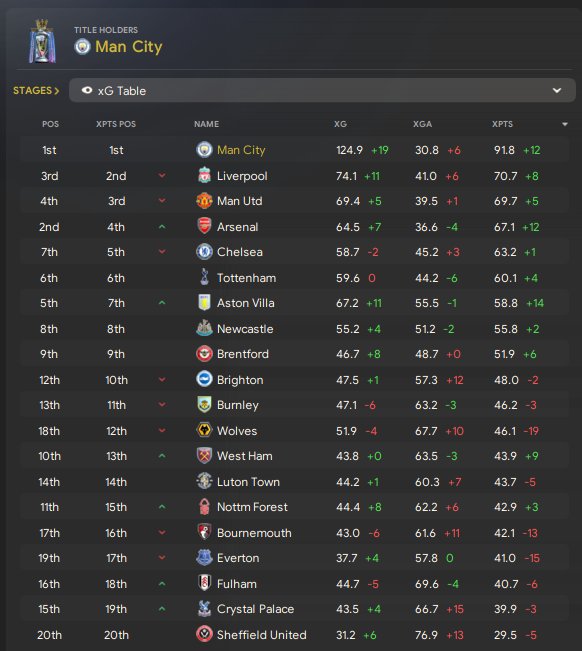This screenshot has width=582, height=651.
Task: Select the Luton Town table row
Action: [x=294, y=482]
